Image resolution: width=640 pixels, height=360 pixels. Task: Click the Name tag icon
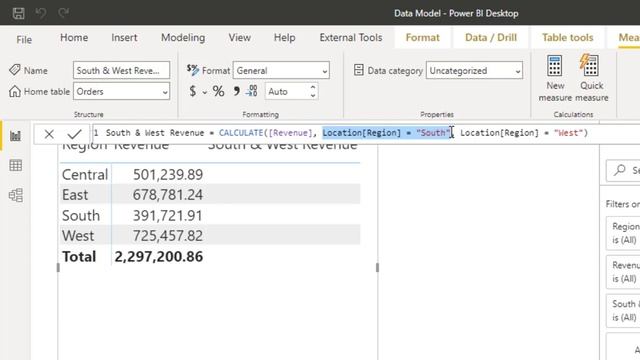coord(15,70)
